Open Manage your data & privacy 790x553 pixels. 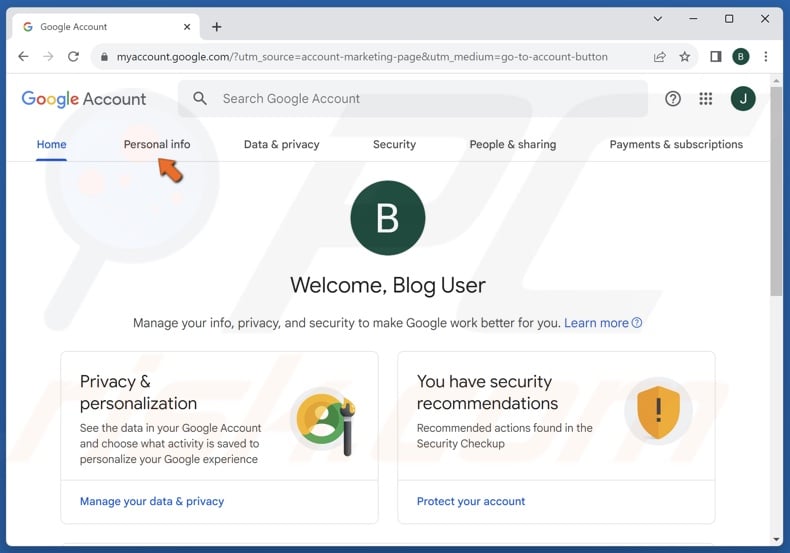[152, 501]
